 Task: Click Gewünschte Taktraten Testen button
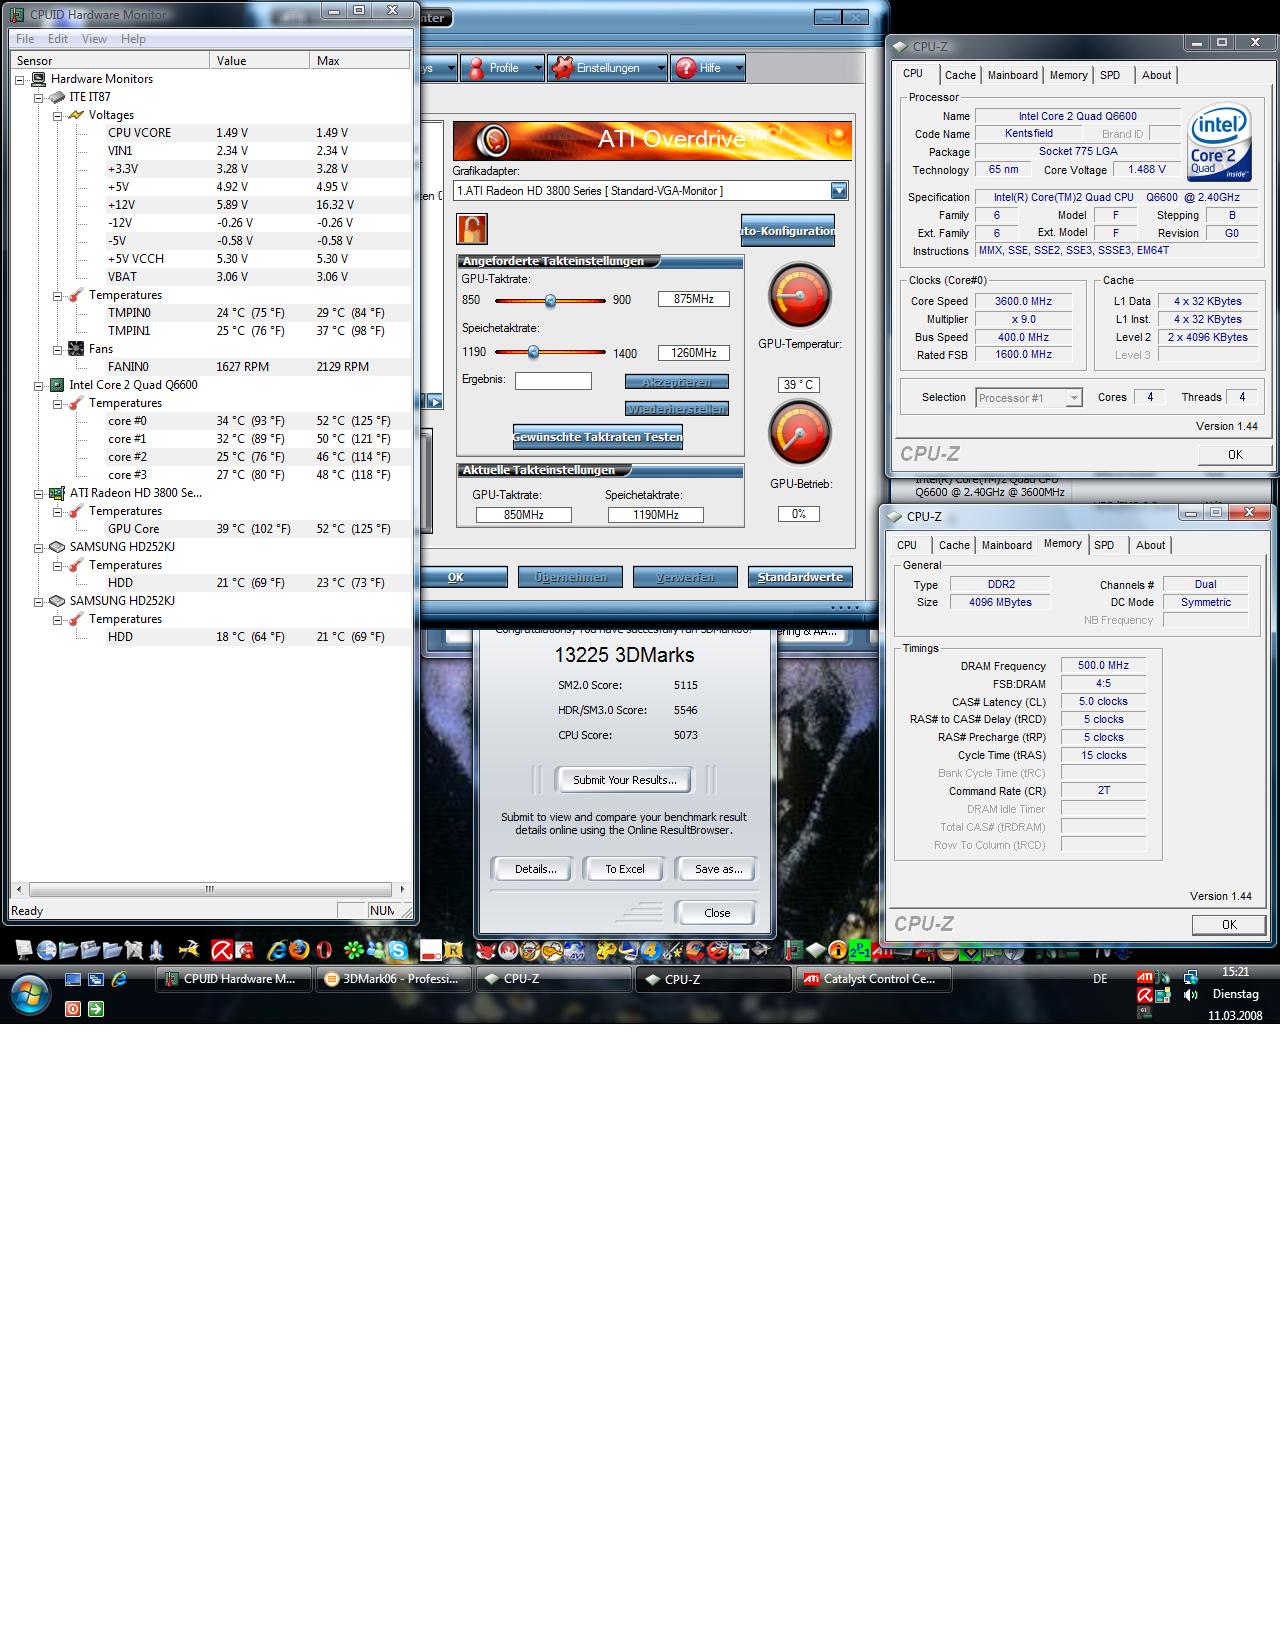[598, 437]
